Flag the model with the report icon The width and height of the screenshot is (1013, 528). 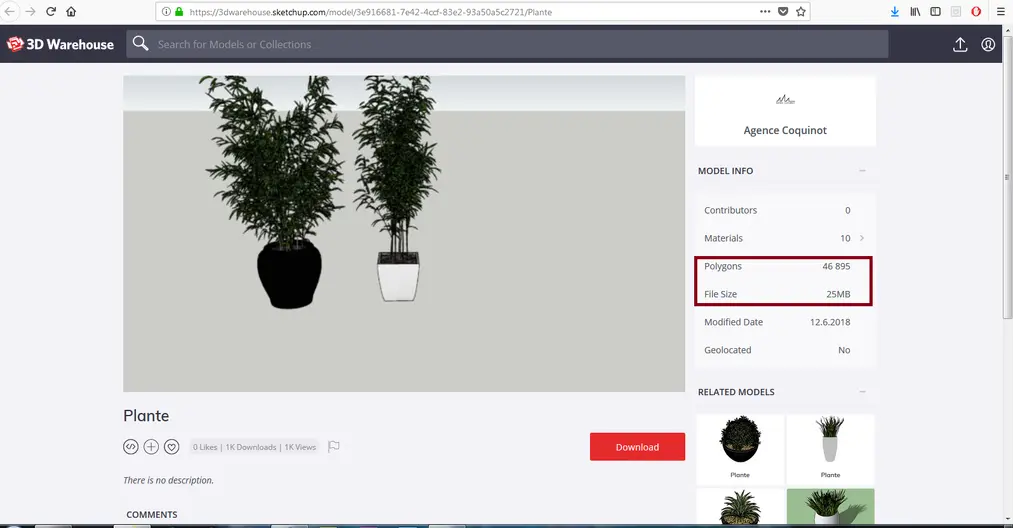coord(333,447)
